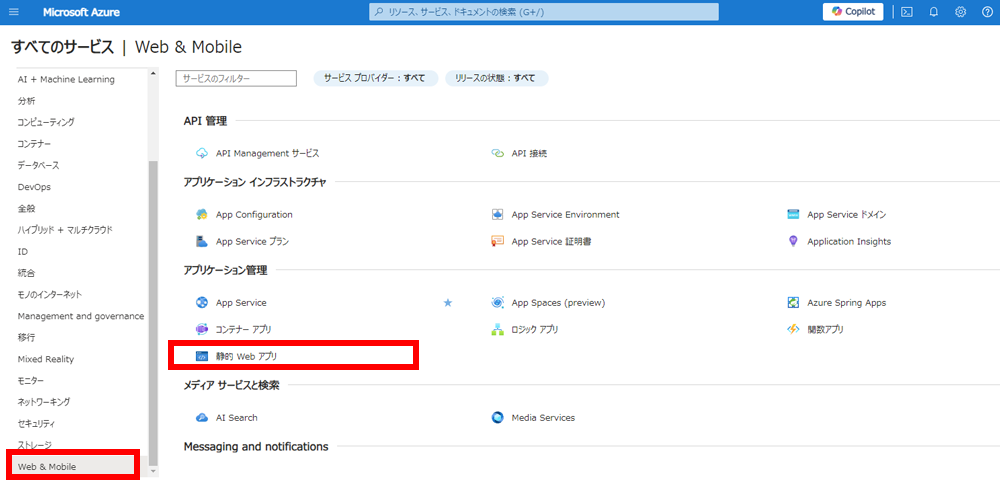Viewport: 1000px width, 483px height.
Task: Click the API 管理 section heading
Action: [205, 121]
